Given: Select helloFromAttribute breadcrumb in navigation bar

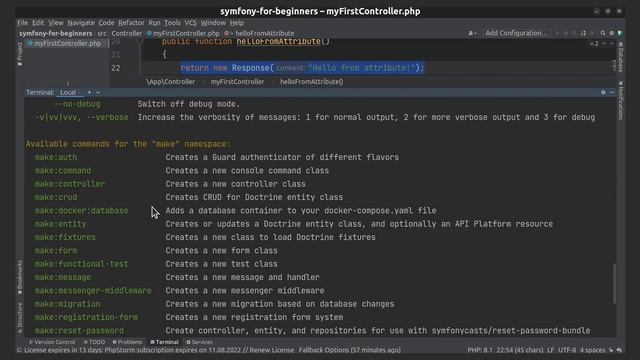Looking at the screenshot, I should point(260,33).
